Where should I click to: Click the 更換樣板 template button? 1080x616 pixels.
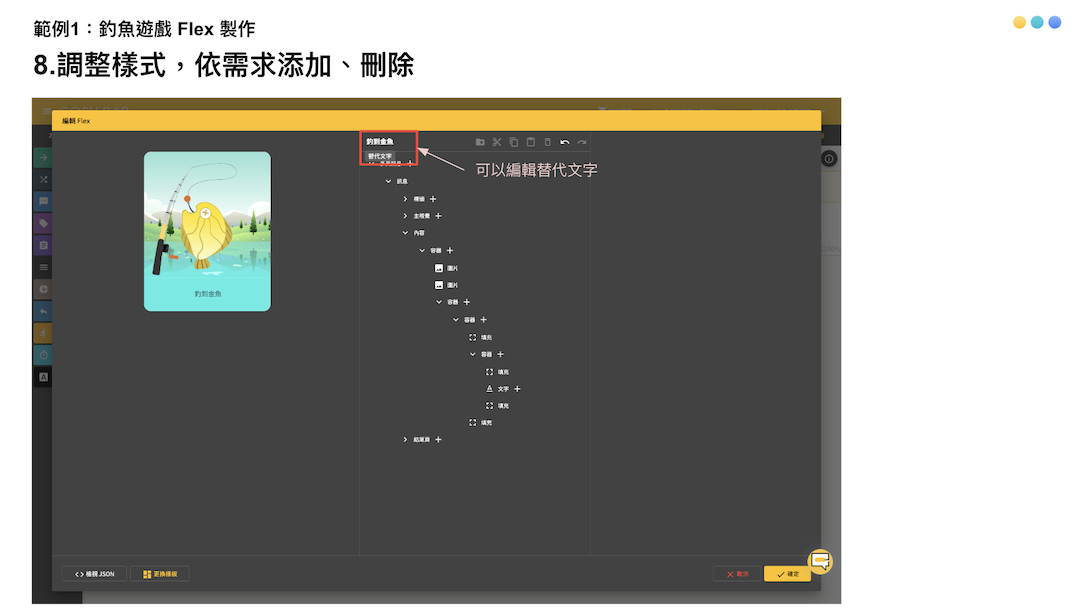click(x=160, y=574)
